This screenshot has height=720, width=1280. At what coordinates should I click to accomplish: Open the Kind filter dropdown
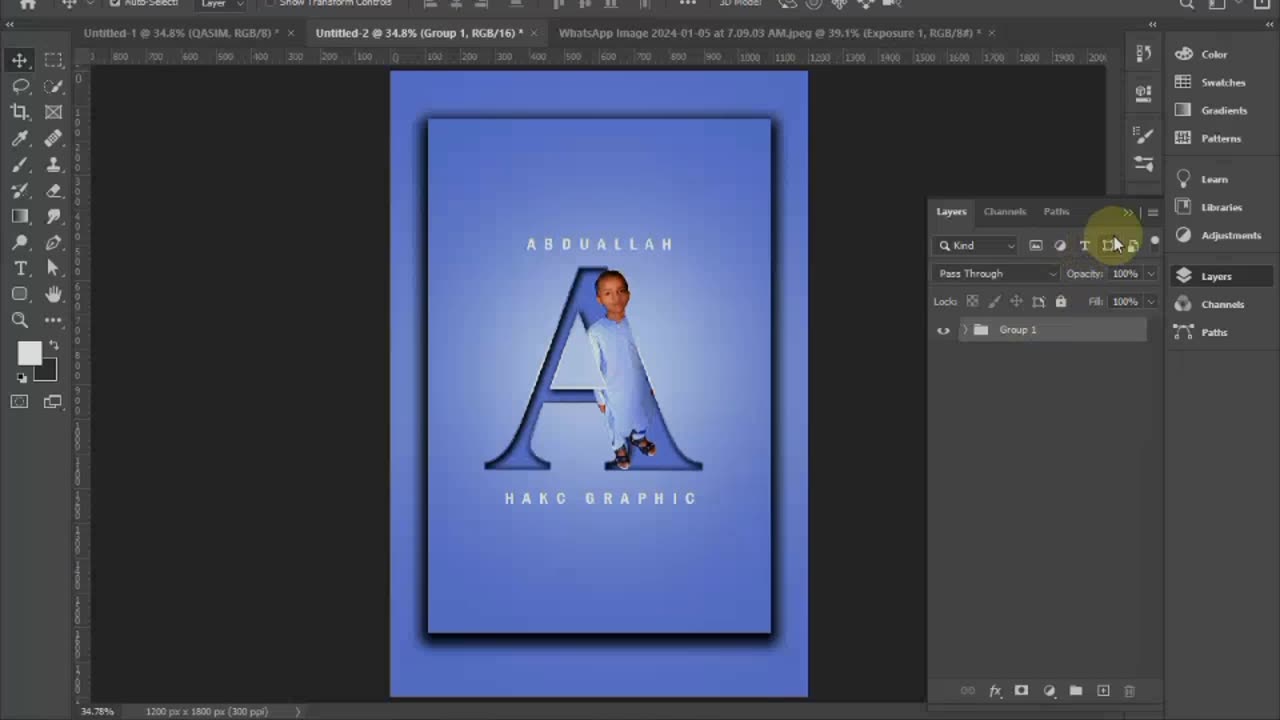(977, 245)
